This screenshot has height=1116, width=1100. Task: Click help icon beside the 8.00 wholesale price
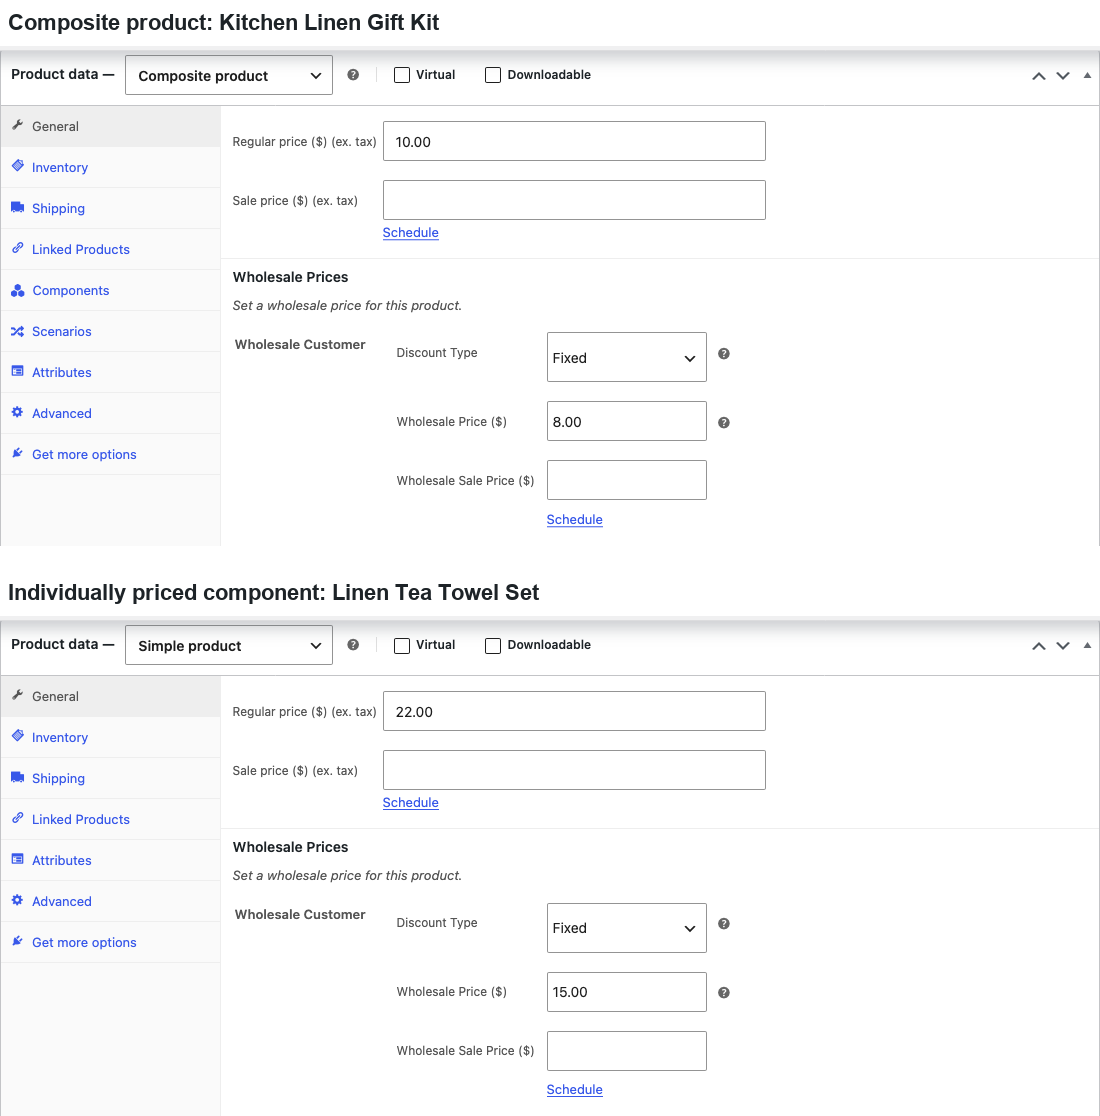click(x=724, y=423)
